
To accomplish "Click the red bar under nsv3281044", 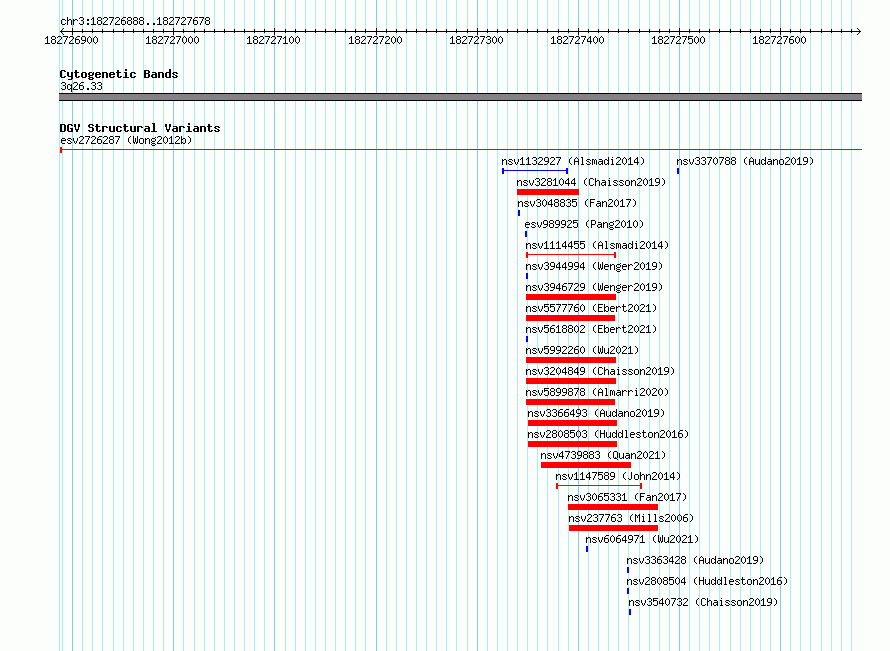I will (548, 192).
